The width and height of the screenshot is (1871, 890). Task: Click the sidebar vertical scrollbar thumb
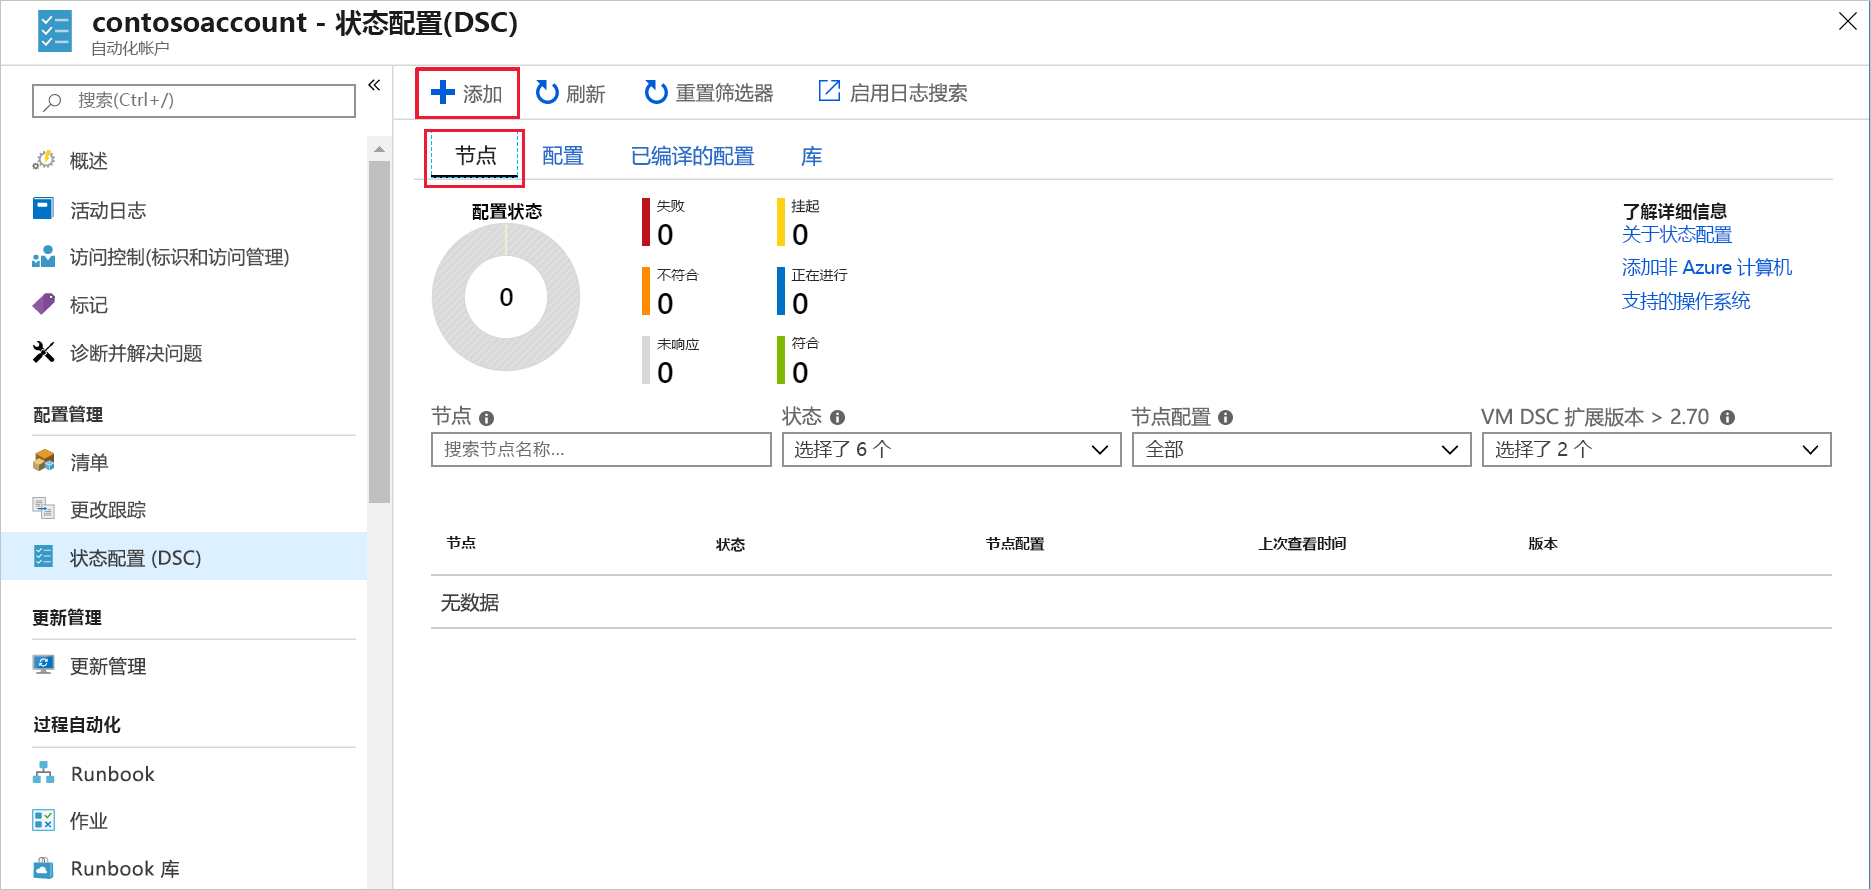pos(379,332)
